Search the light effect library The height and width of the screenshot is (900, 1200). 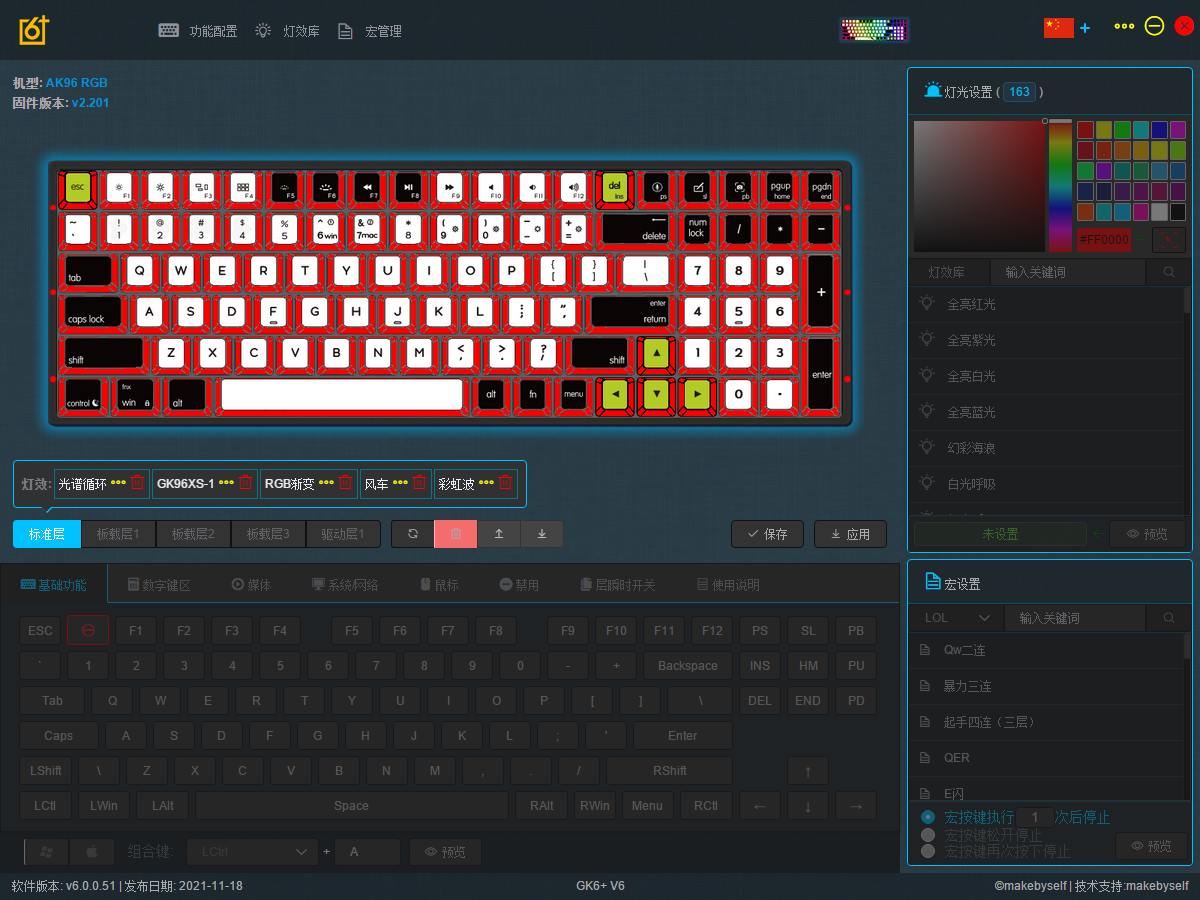(x=1168, y=272)
